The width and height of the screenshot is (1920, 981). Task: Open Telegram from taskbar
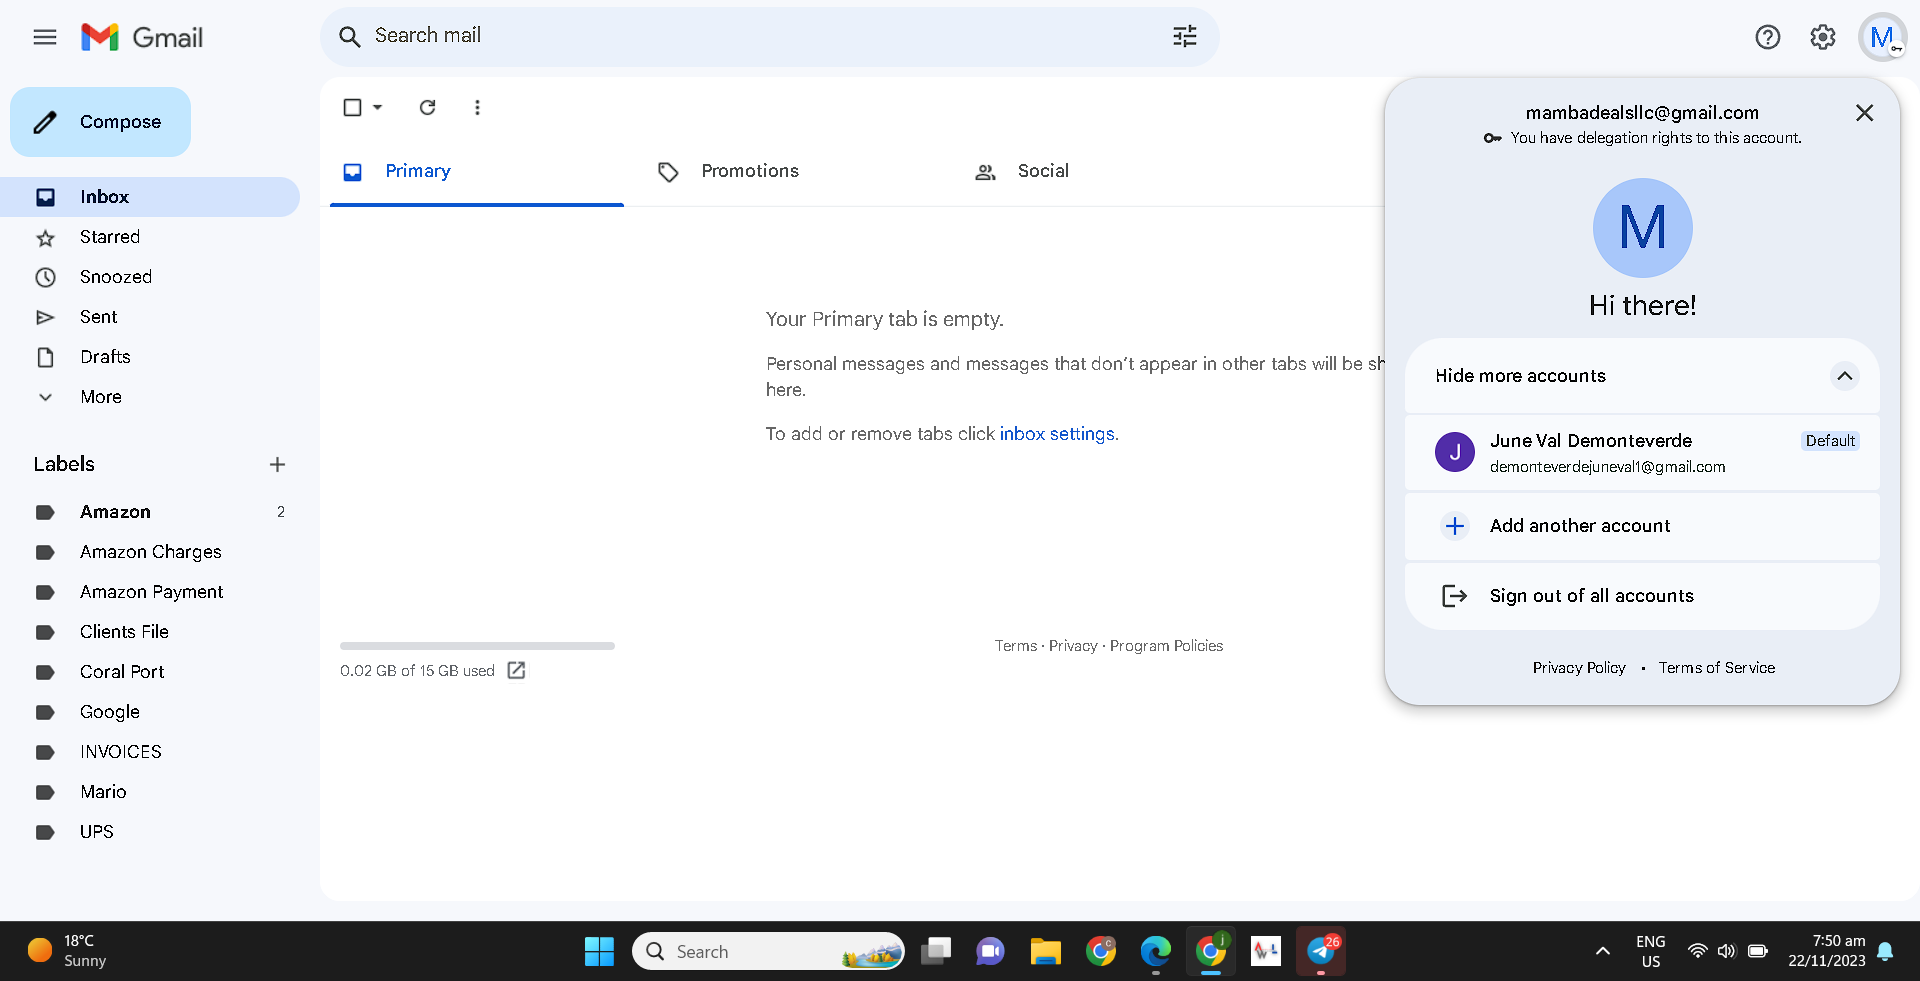[x=1321, y=951]
